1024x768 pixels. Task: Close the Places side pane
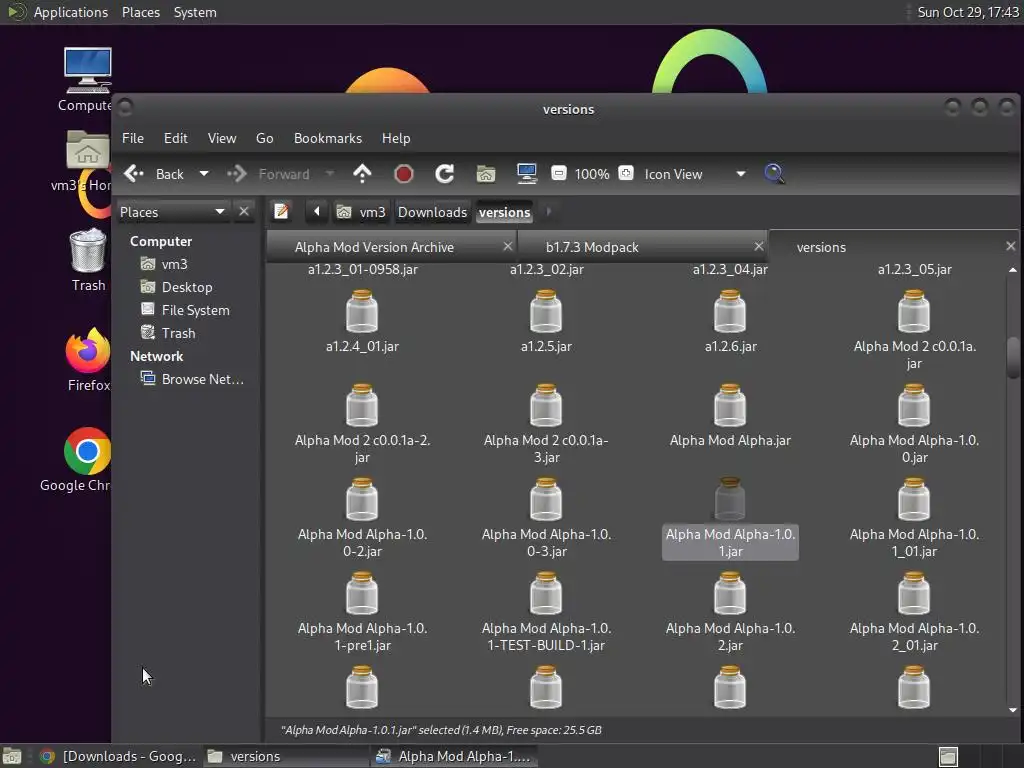click(244, 212)
